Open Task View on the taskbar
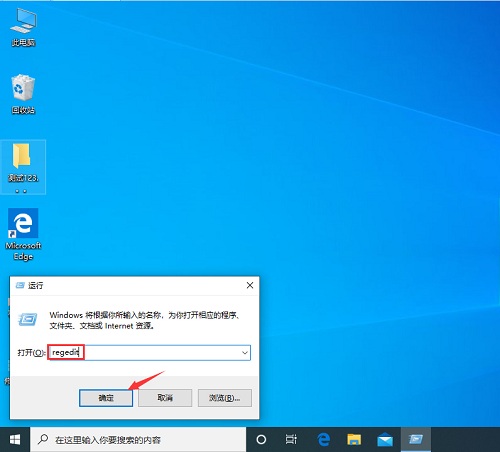 pyautogui.click(x=291, y=440)
